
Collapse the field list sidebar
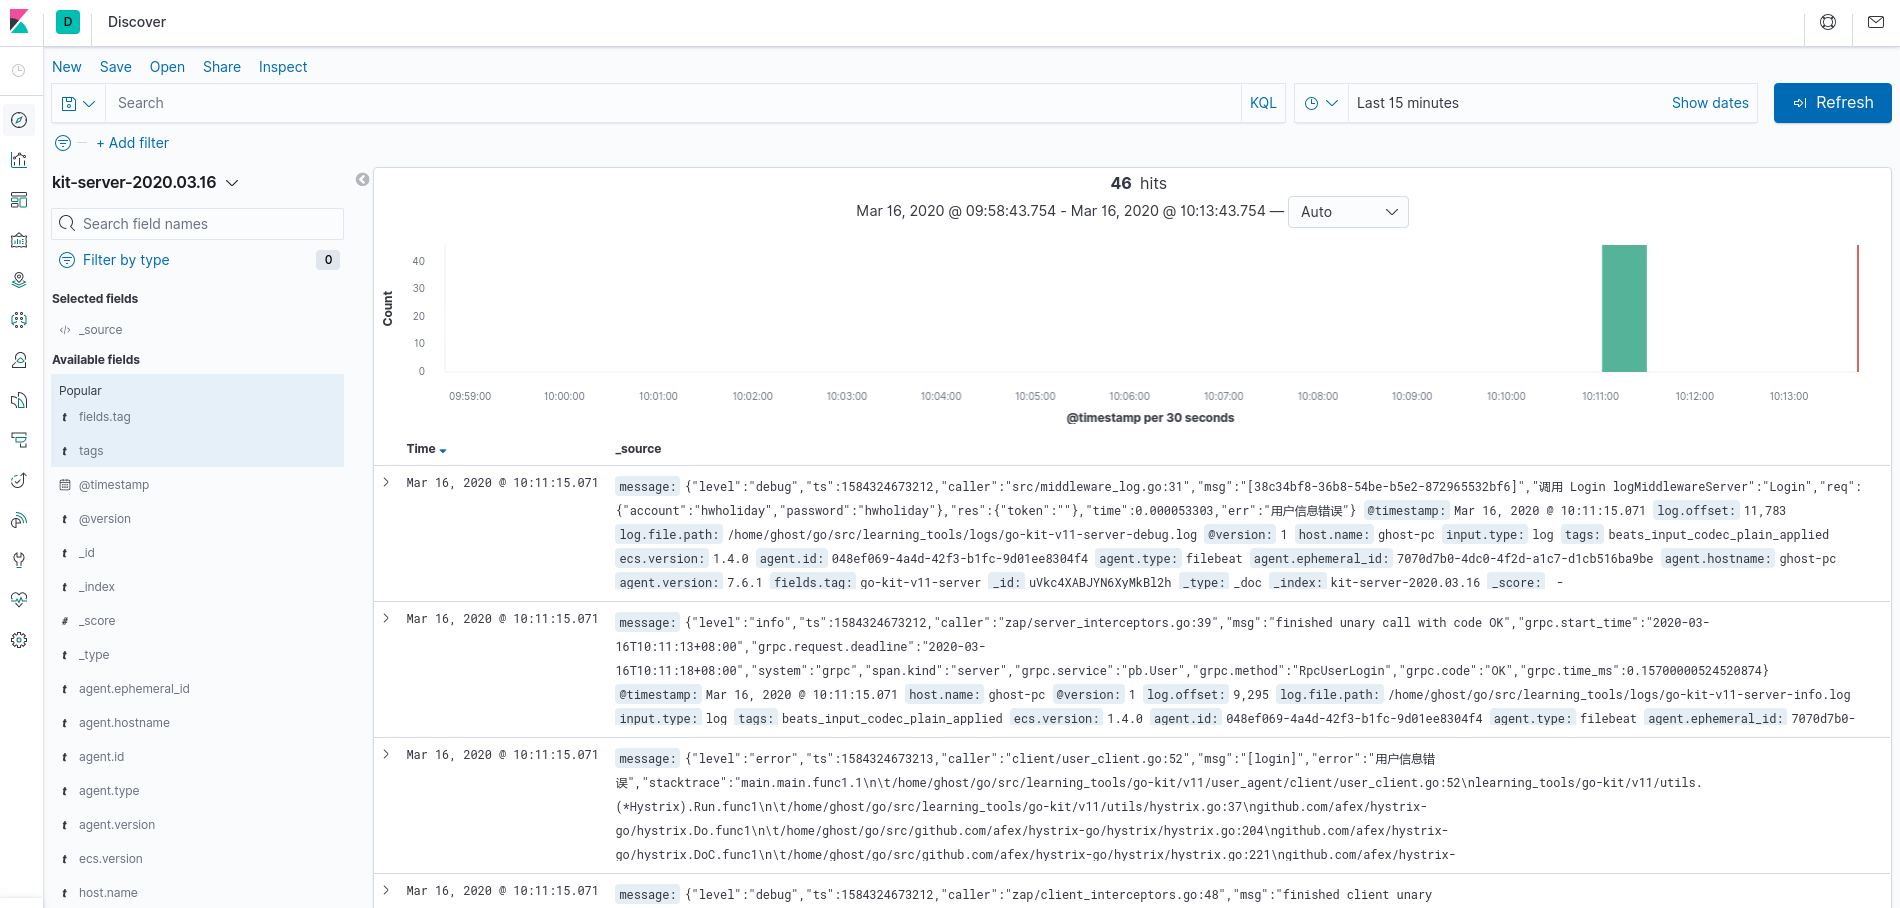coord(362,180)
